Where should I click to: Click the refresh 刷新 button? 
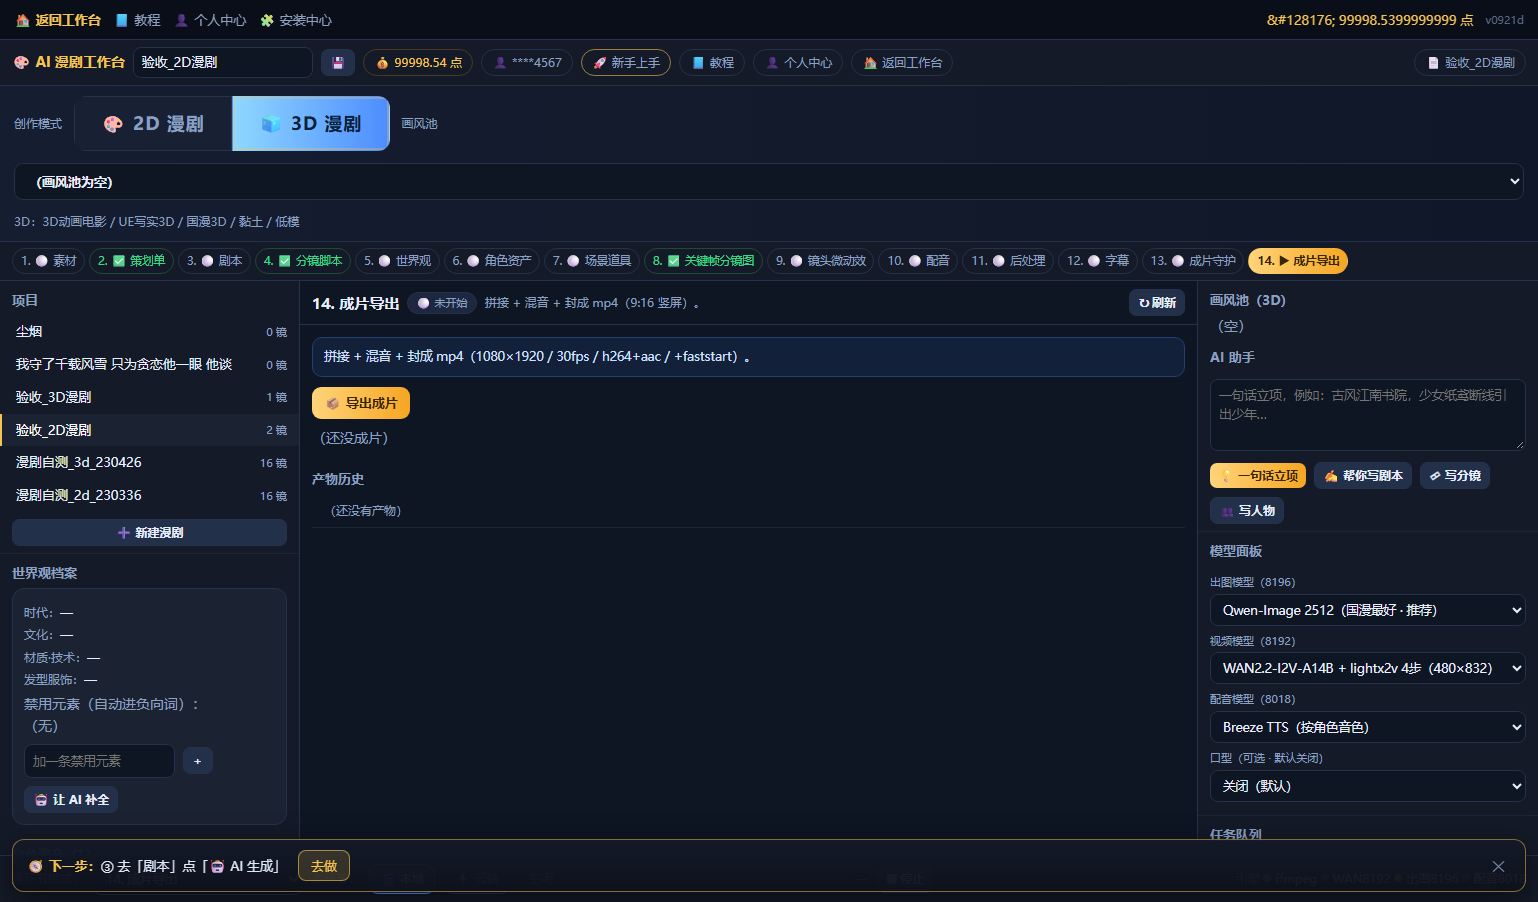pyautogui.click(x=1157, y=303)
